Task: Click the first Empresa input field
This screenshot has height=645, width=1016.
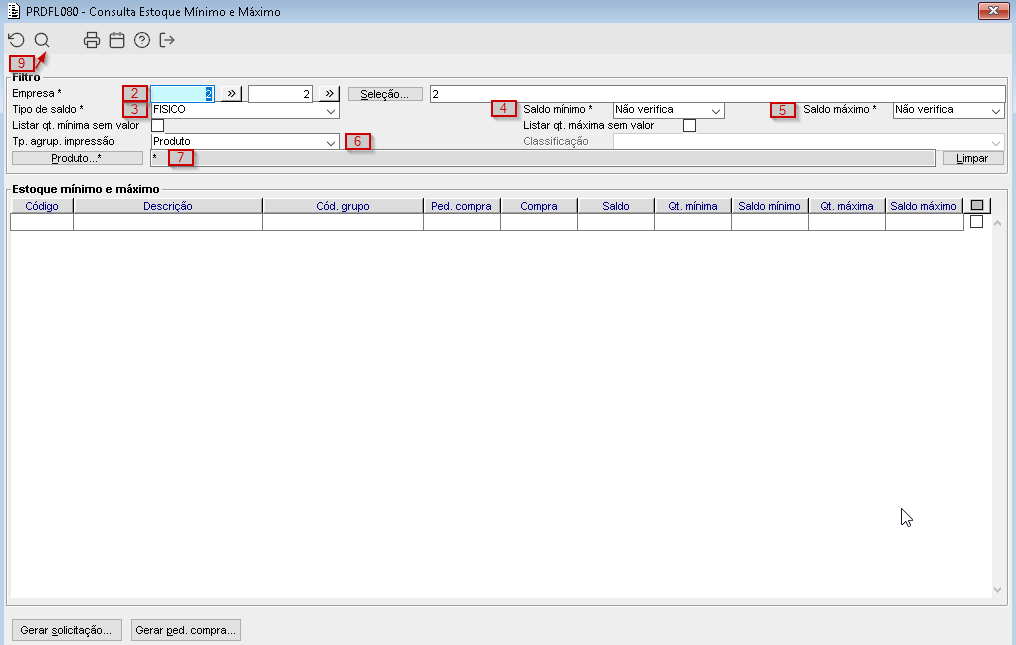Action: 182,94
